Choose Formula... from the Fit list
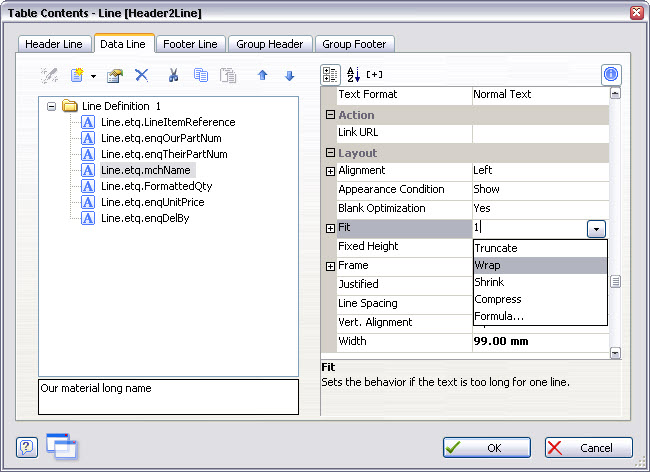This screenshot has height=472, width=650. pos(540,316)
